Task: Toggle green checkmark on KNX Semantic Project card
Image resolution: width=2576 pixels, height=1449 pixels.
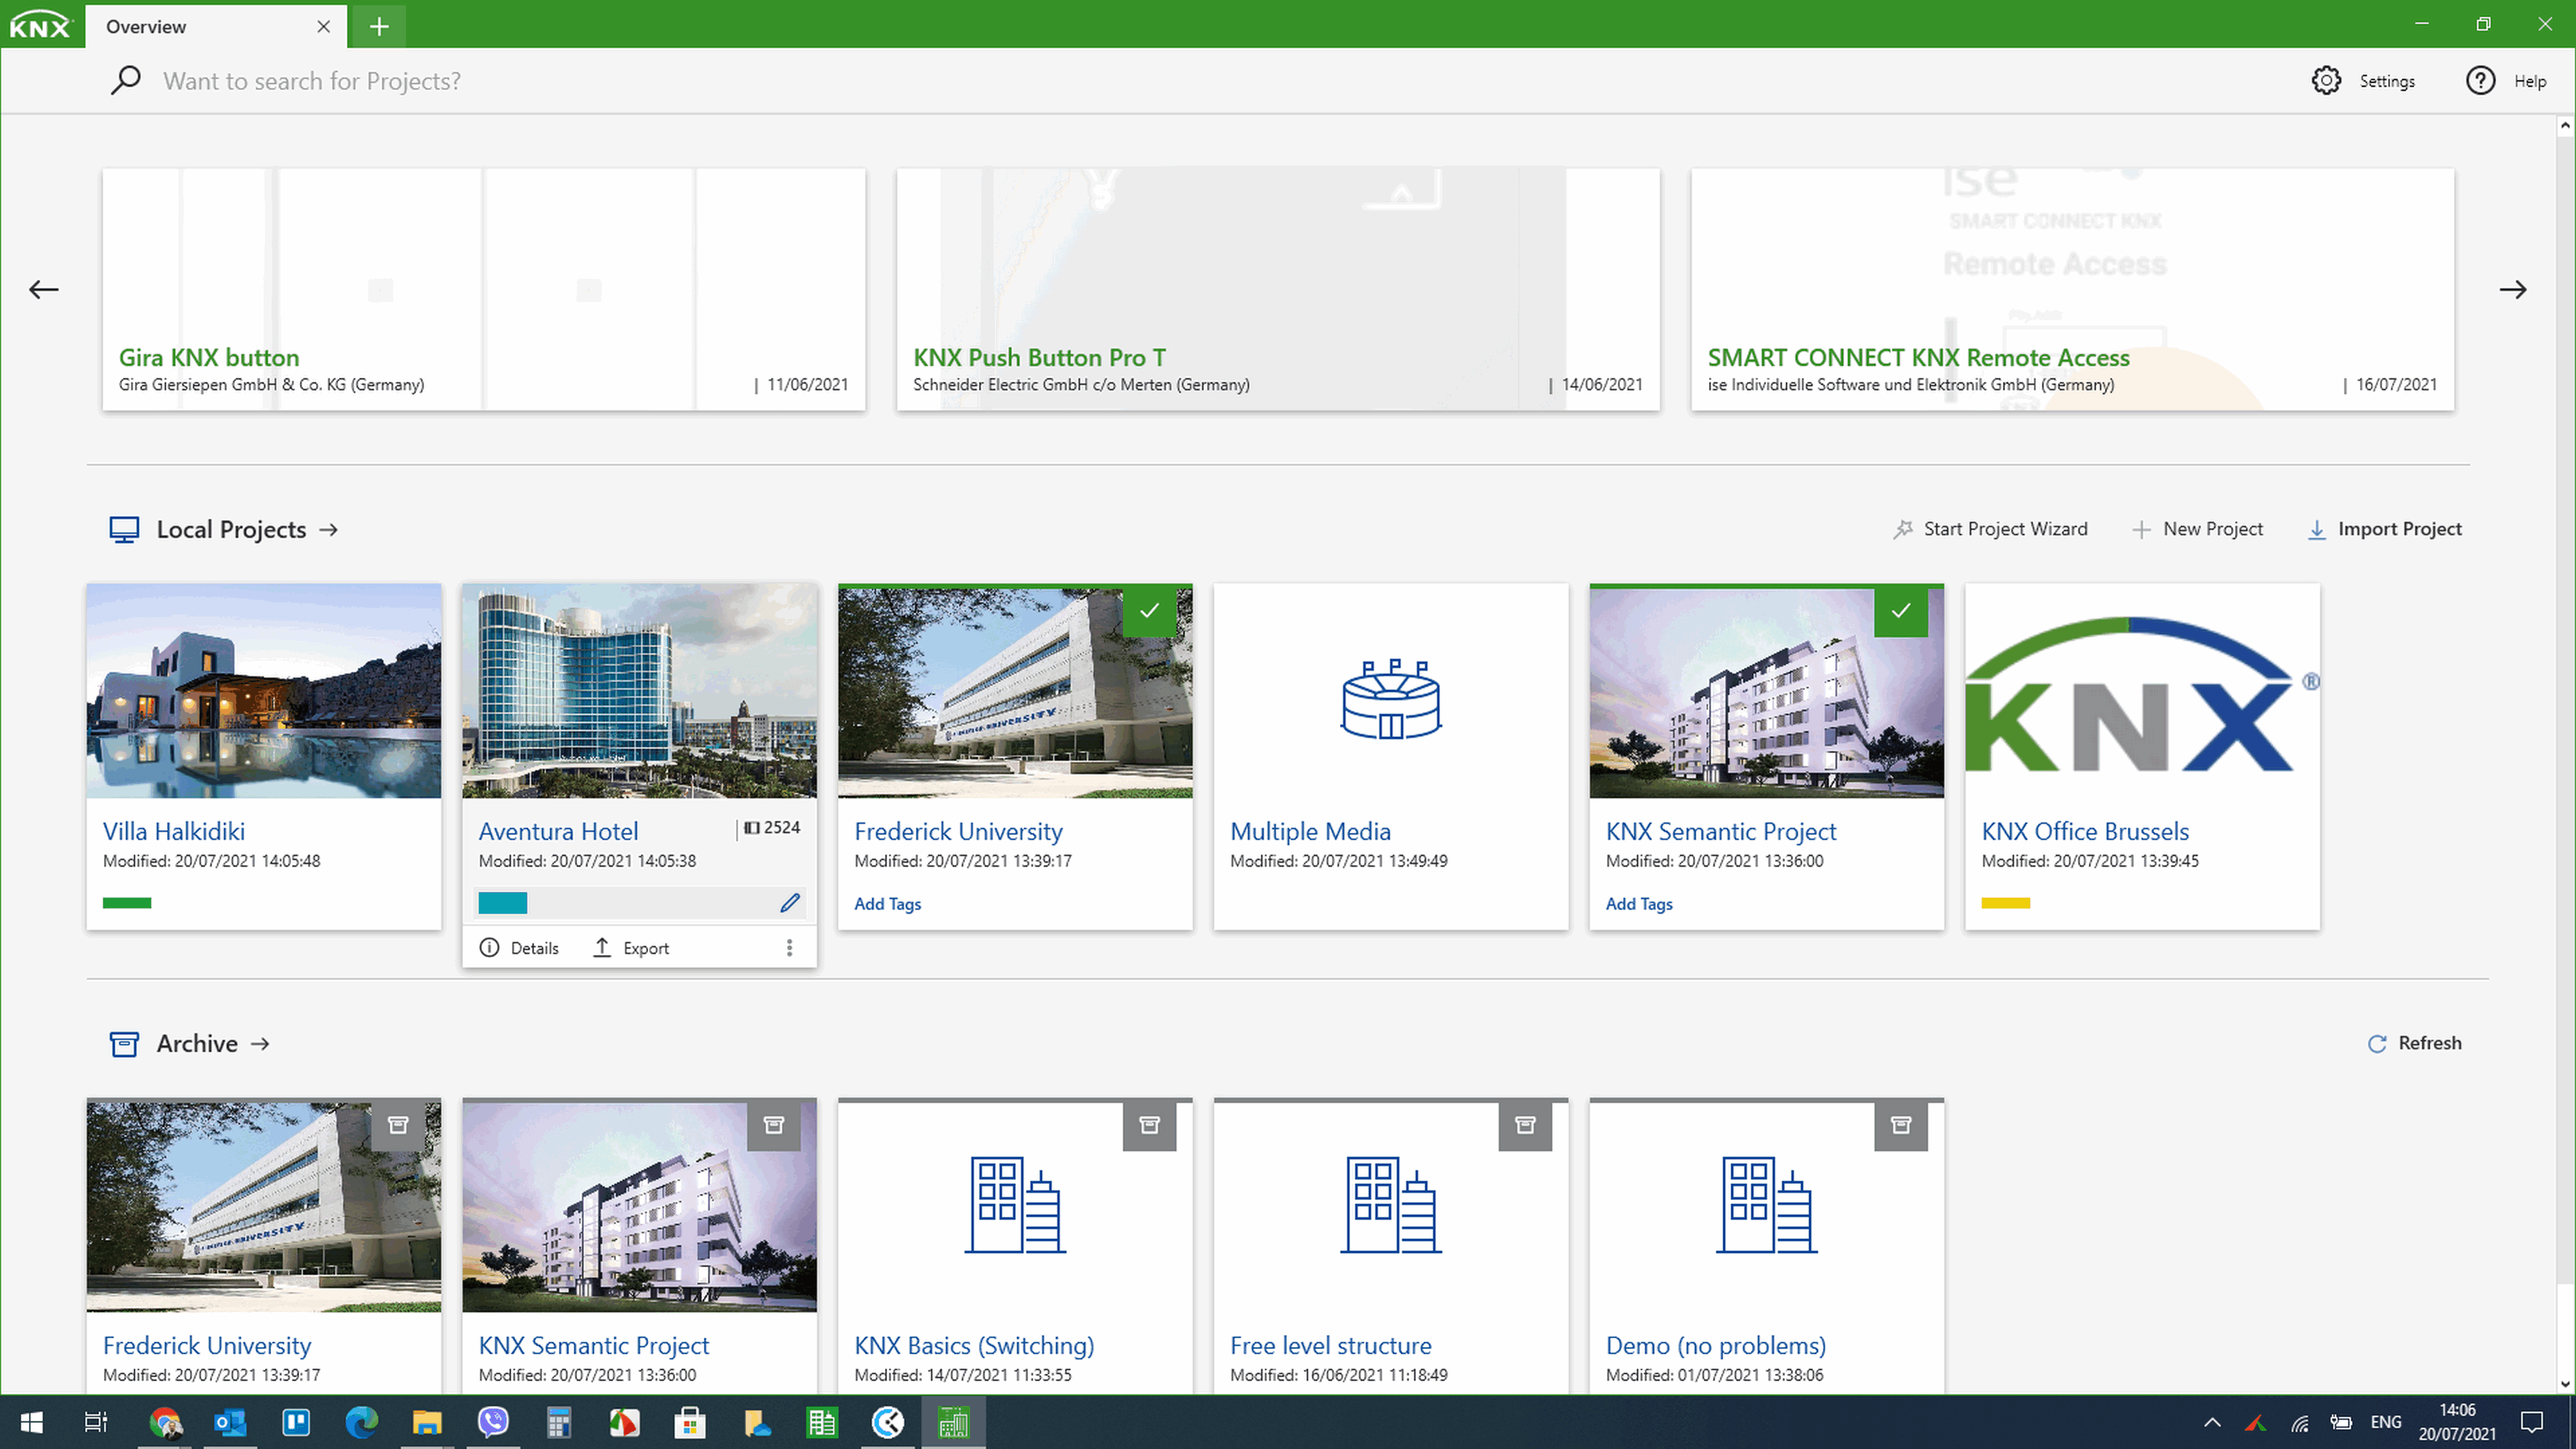Action: pos(1901,611)
